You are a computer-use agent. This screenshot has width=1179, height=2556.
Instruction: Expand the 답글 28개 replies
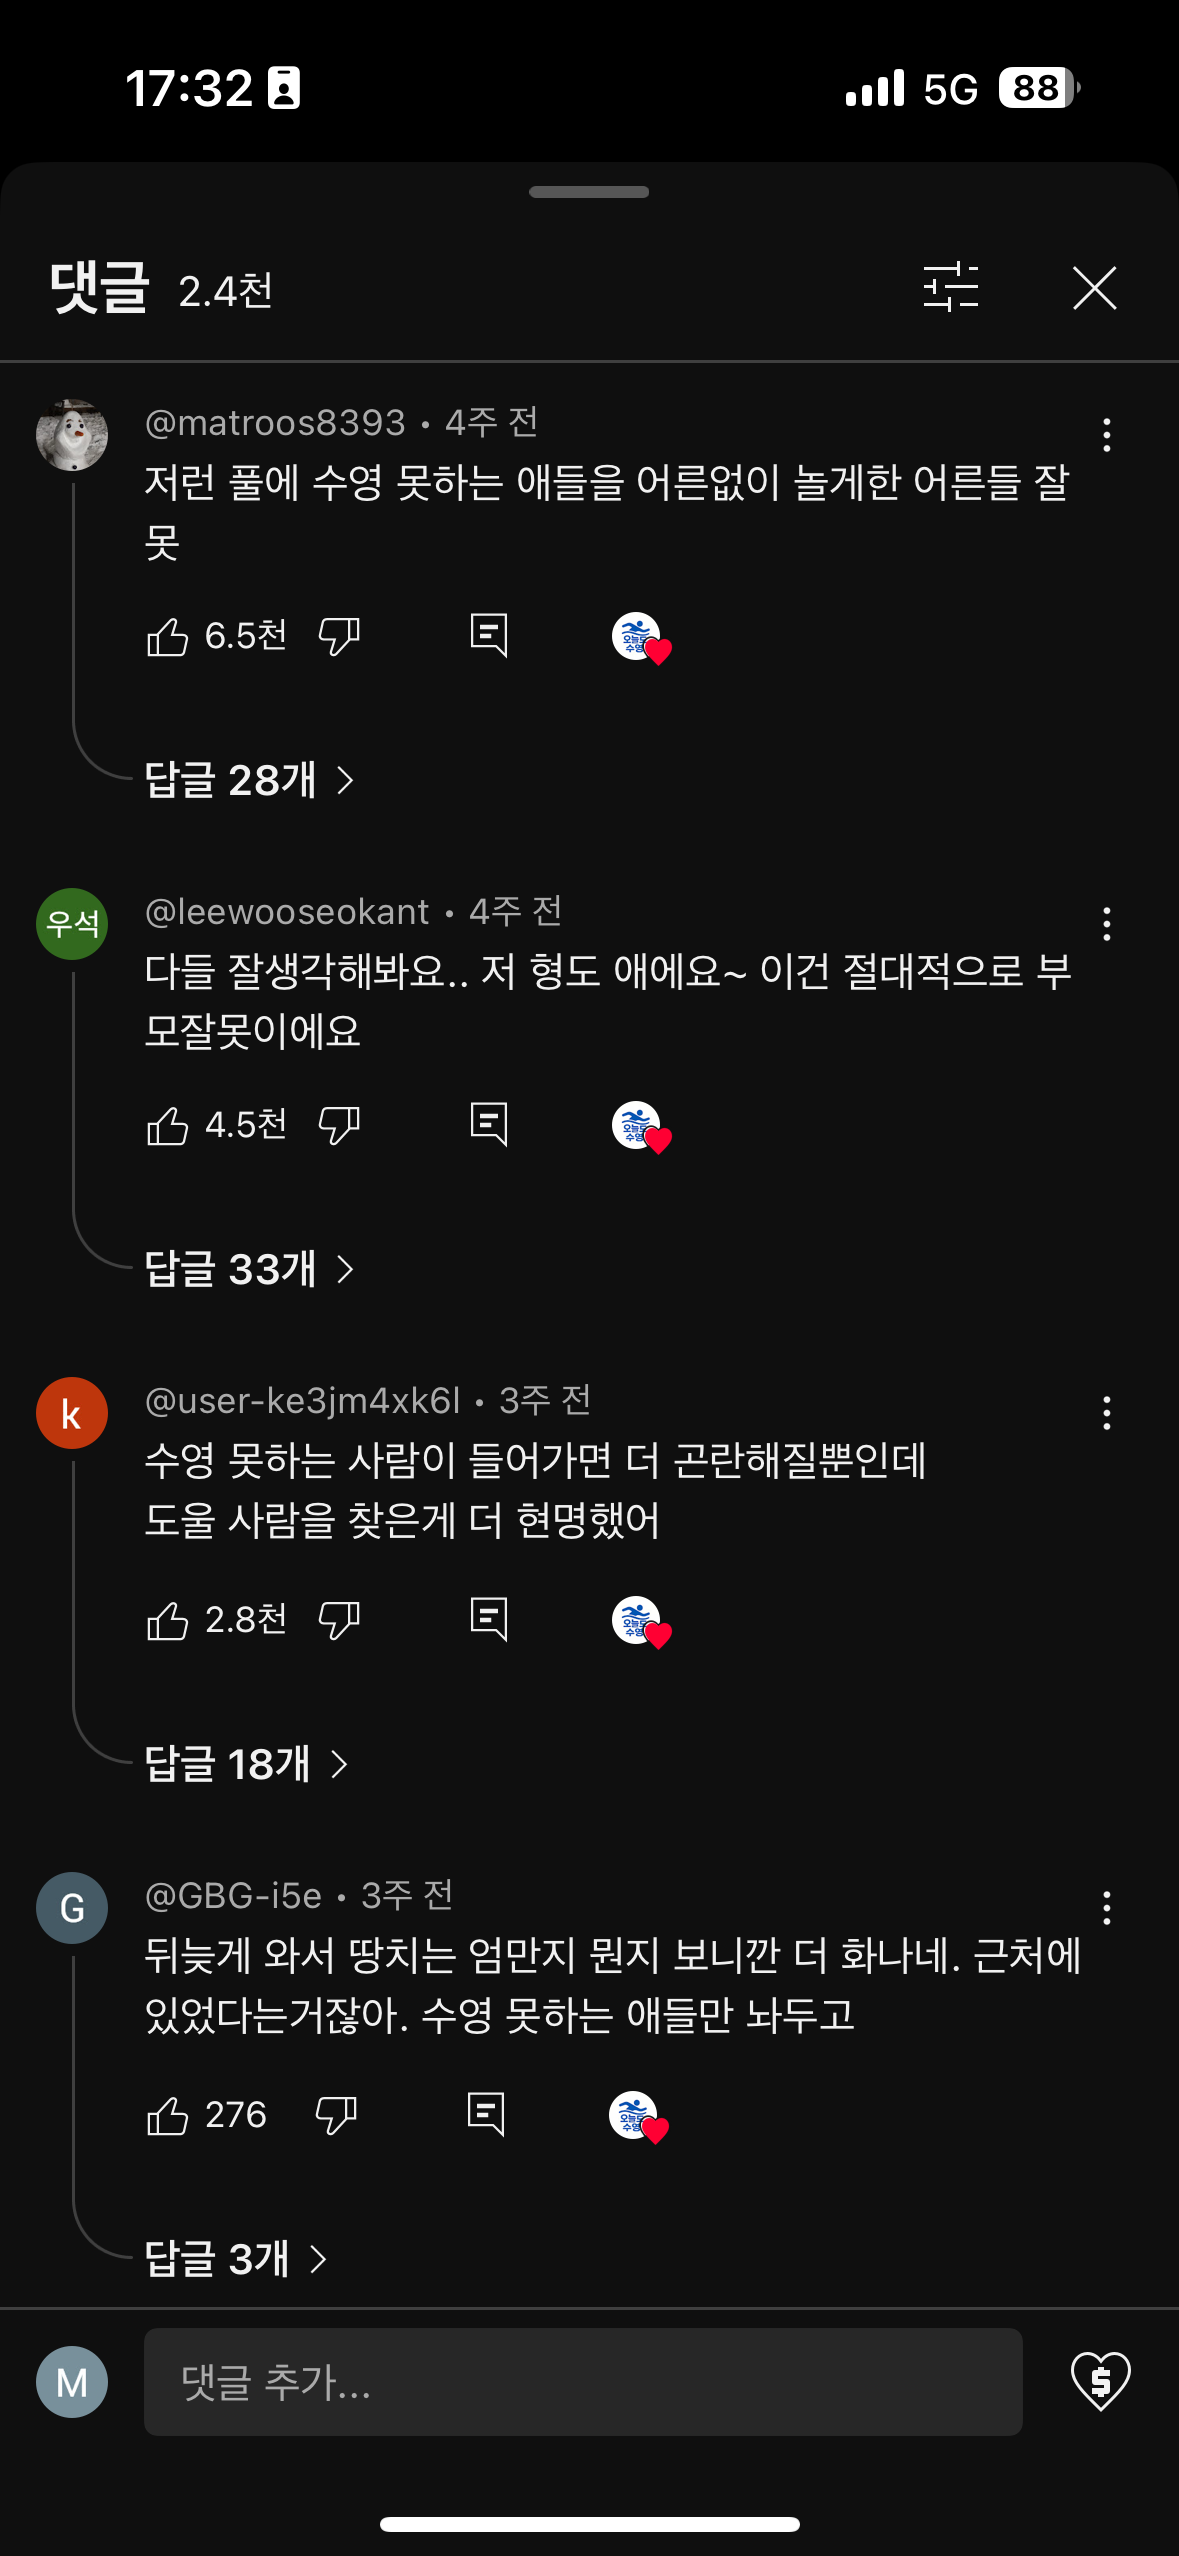pyautogui.click(x=249, y=780)
